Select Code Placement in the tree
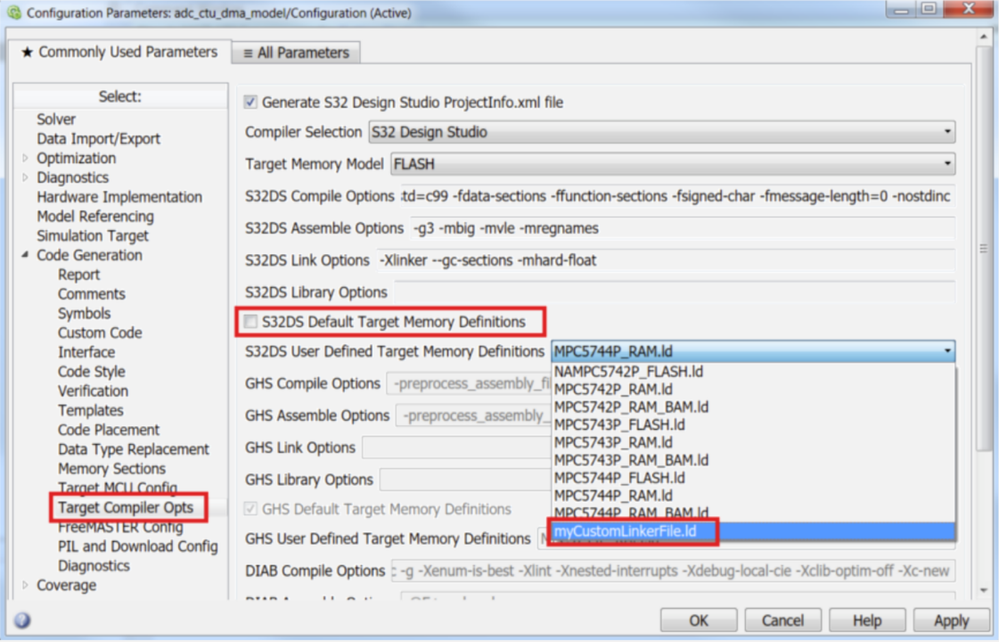The height and width of the screenshot is (642, 999). pos(108,430)
